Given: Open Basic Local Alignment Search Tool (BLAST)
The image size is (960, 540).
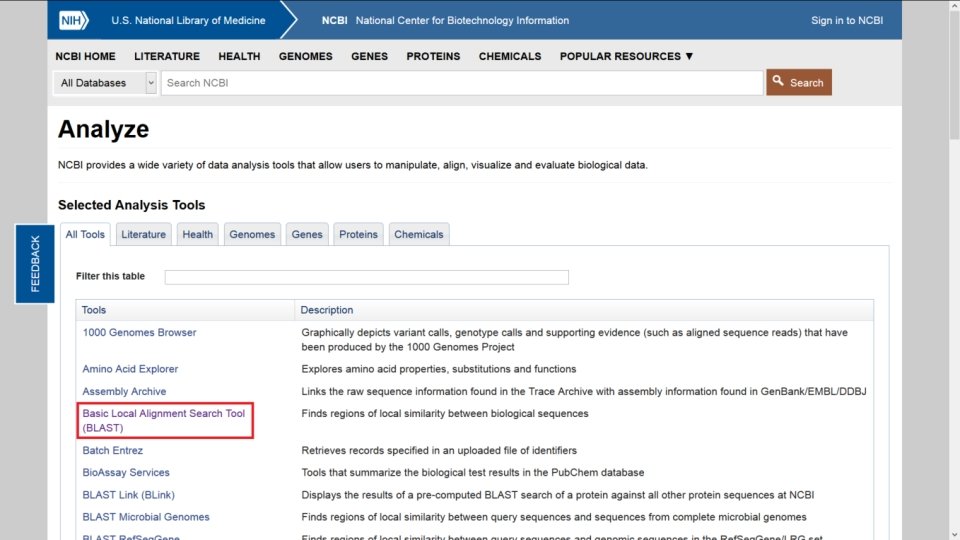Looking at the screenshot, I should coord(163,421).
